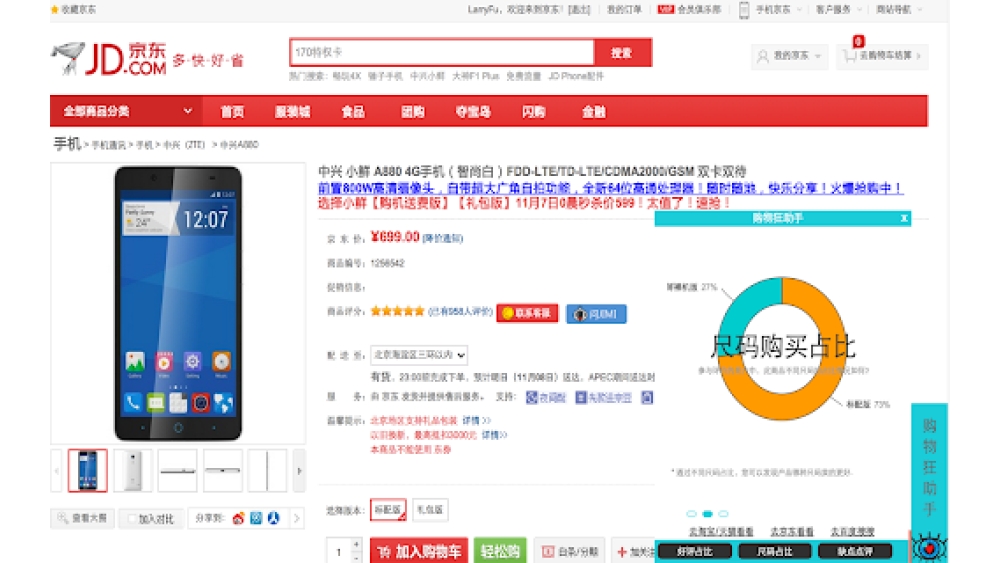Viewport: 1000px width, 563px height.
Task: Share via the blue square share icon
Action: (256, 518)
